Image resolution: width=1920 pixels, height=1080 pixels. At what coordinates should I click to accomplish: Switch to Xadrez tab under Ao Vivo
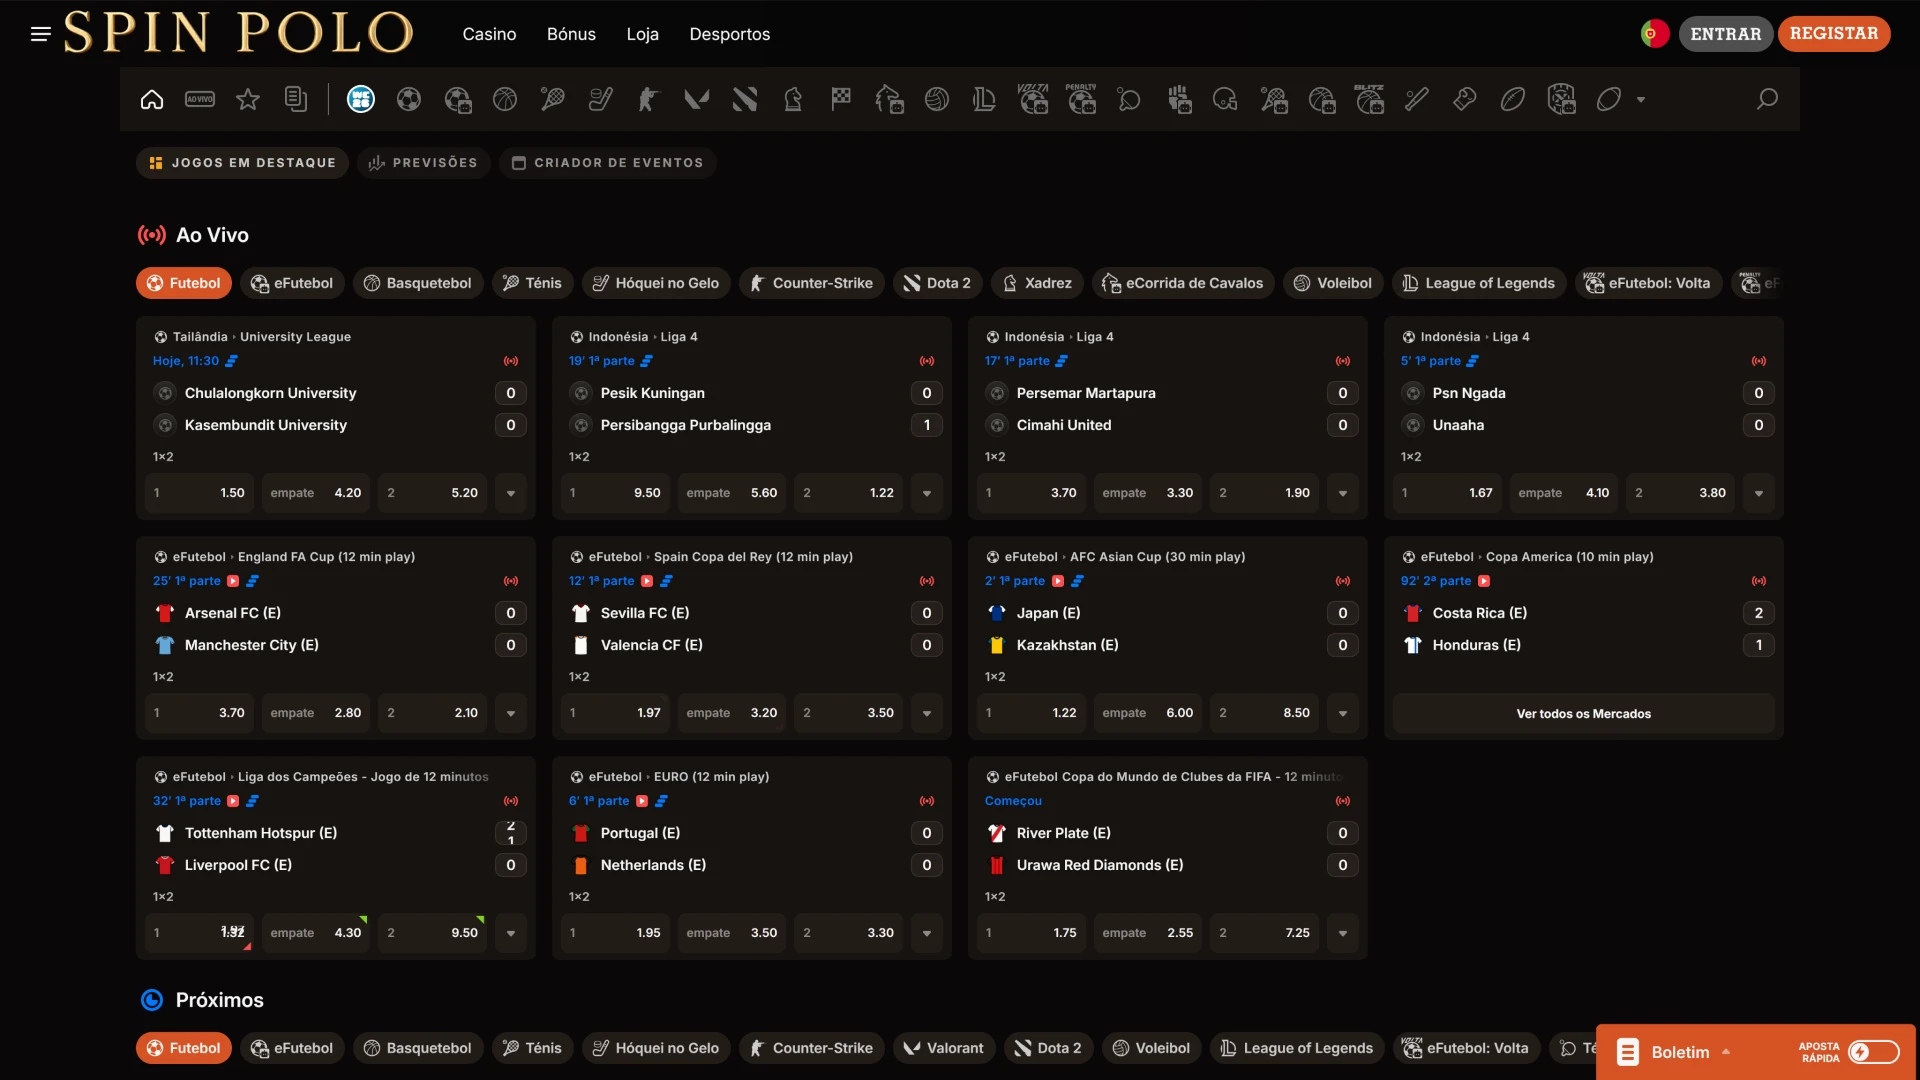click(1037, 283)
